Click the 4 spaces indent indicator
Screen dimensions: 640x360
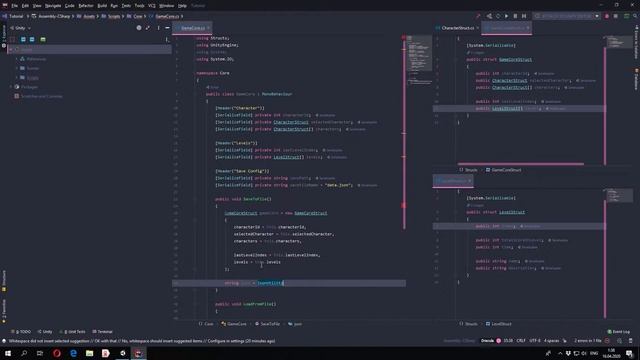pyautogui.click(x=551, y=341)
